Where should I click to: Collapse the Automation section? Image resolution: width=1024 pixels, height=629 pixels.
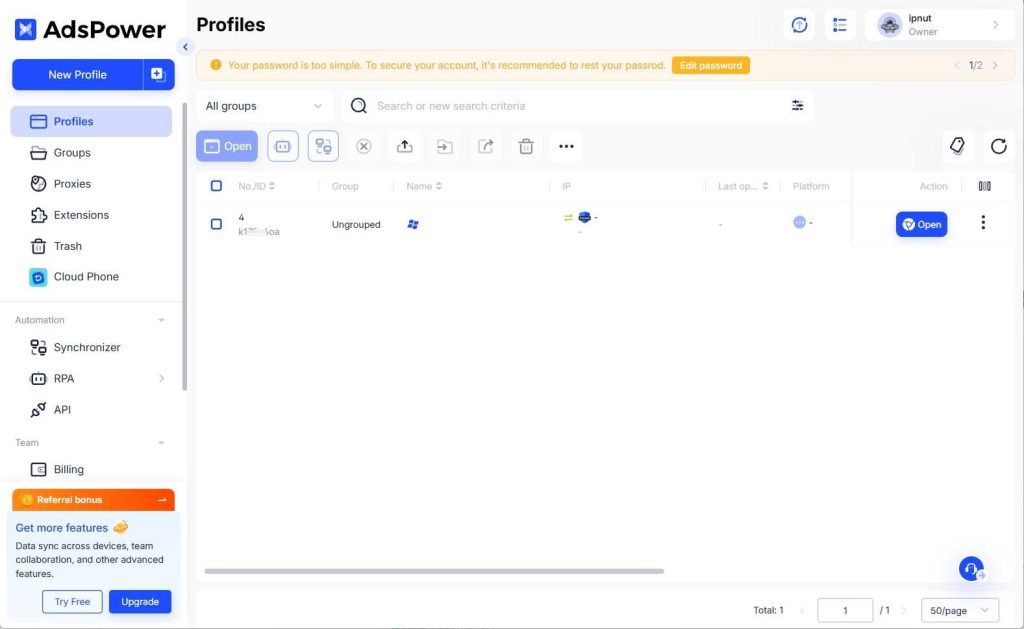click(x=162, y=320)
